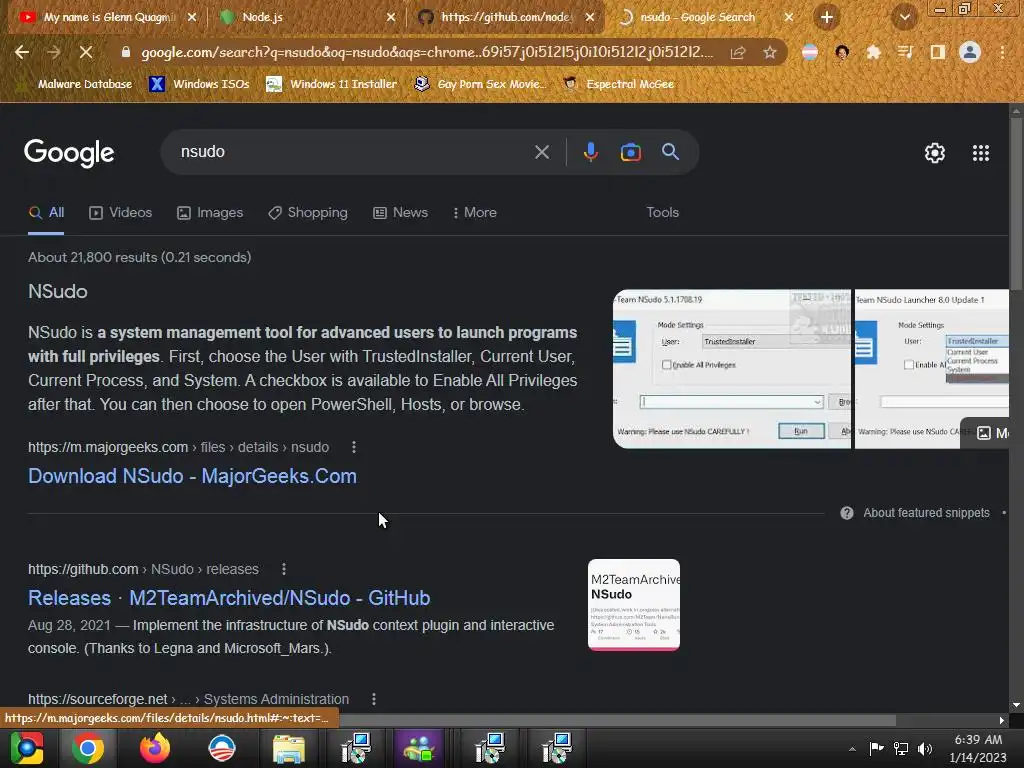The width and height of the screenshot is (1024, 768).
Task: Open search Tools
Action: (662, 213)
